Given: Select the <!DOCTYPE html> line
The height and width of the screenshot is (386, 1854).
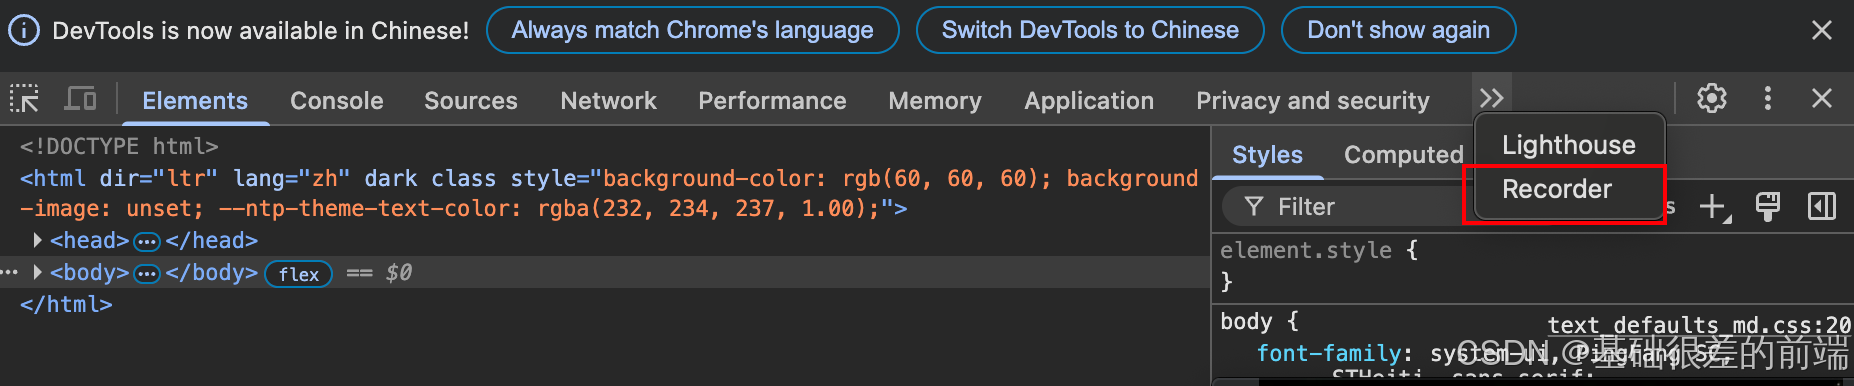Looking at the screenshot, I should (119, 146).
